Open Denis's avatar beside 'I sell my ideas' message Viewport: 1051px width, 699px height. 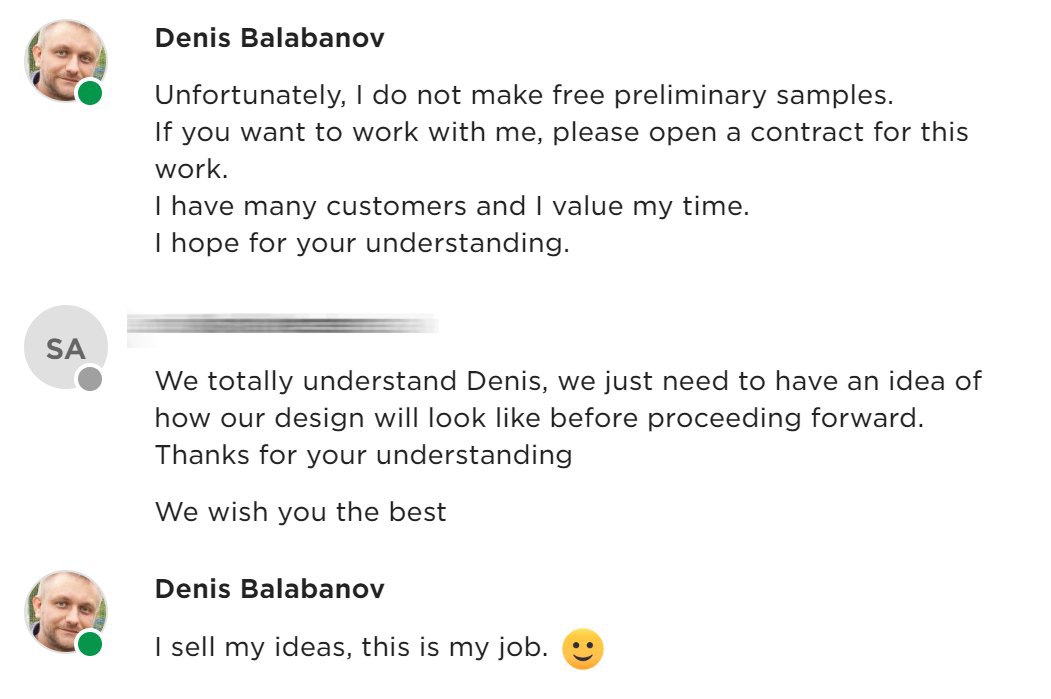point(66,611)
